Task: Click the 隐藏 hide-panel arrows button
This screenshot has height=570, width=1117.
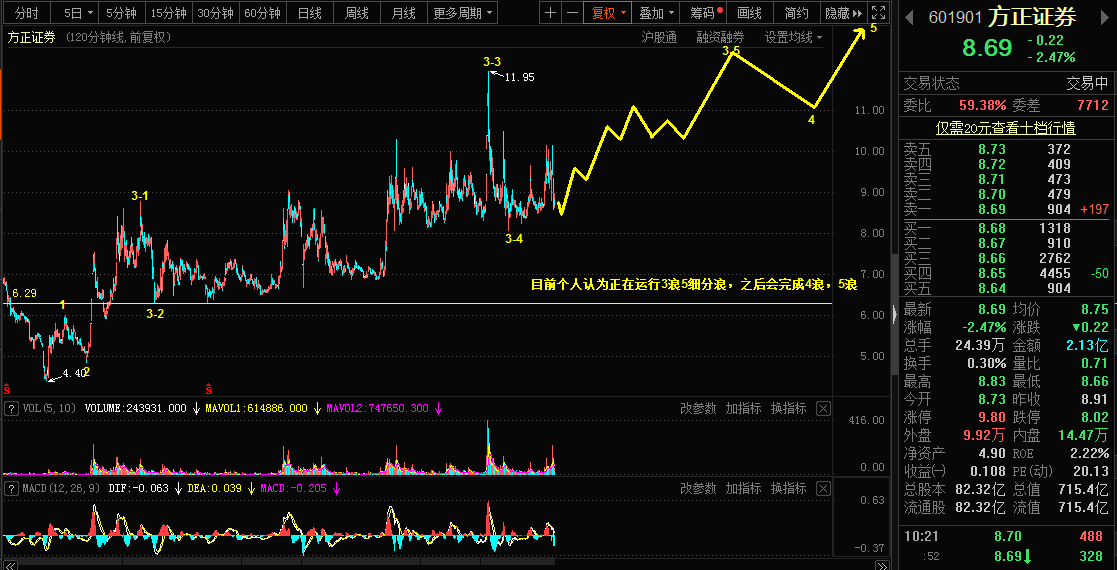Action: [x=843, y=13]
